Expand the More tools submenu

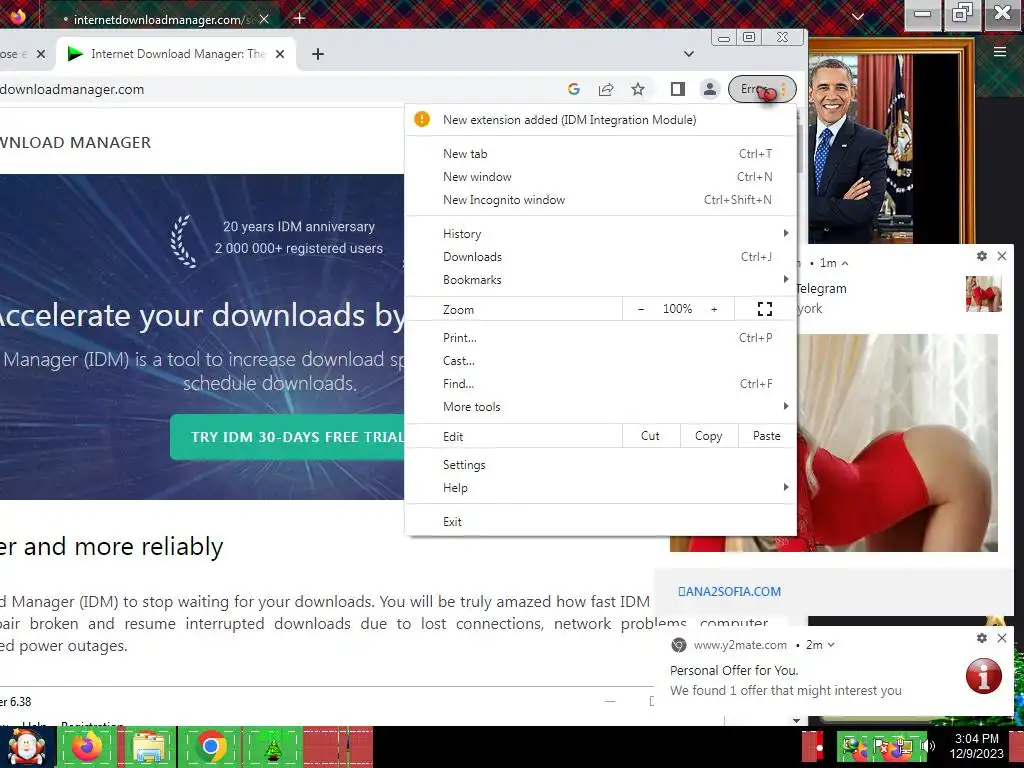600,407
